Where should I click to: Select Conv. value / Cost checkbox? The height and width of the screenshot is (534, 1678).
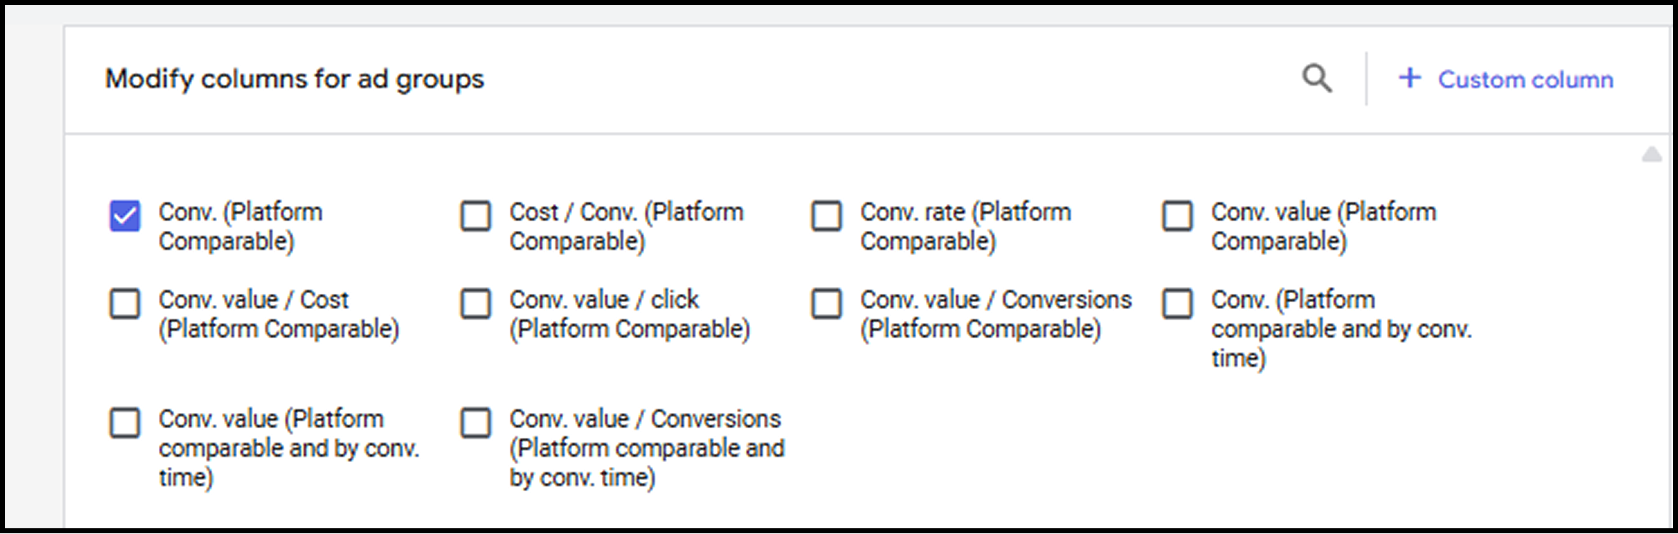click(125, 304)
